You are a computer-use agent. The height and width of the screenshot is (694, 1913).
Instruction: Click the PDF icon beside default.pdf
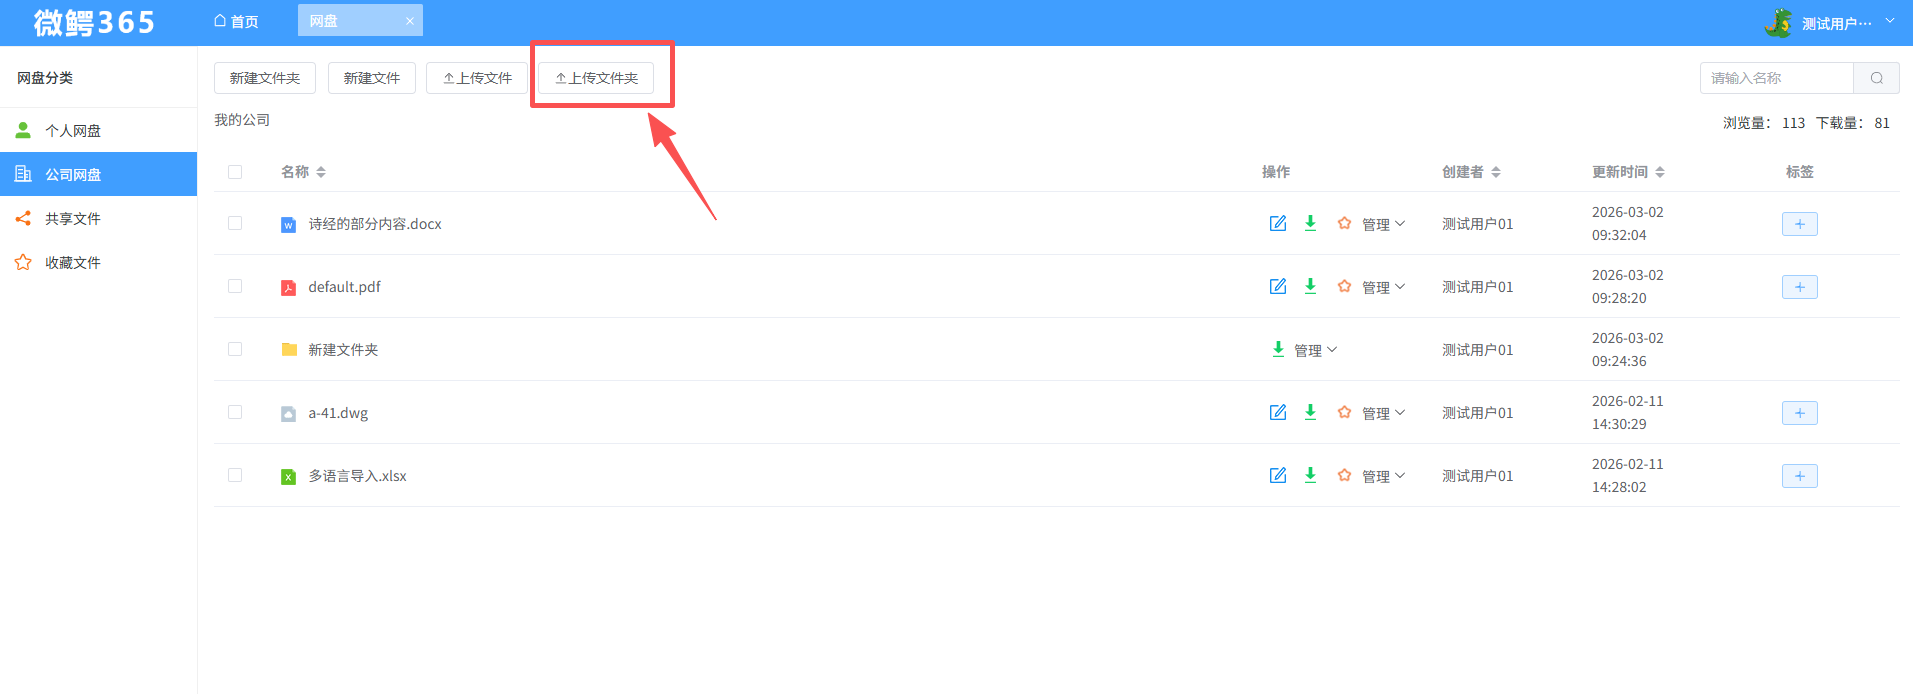point(288,288)
